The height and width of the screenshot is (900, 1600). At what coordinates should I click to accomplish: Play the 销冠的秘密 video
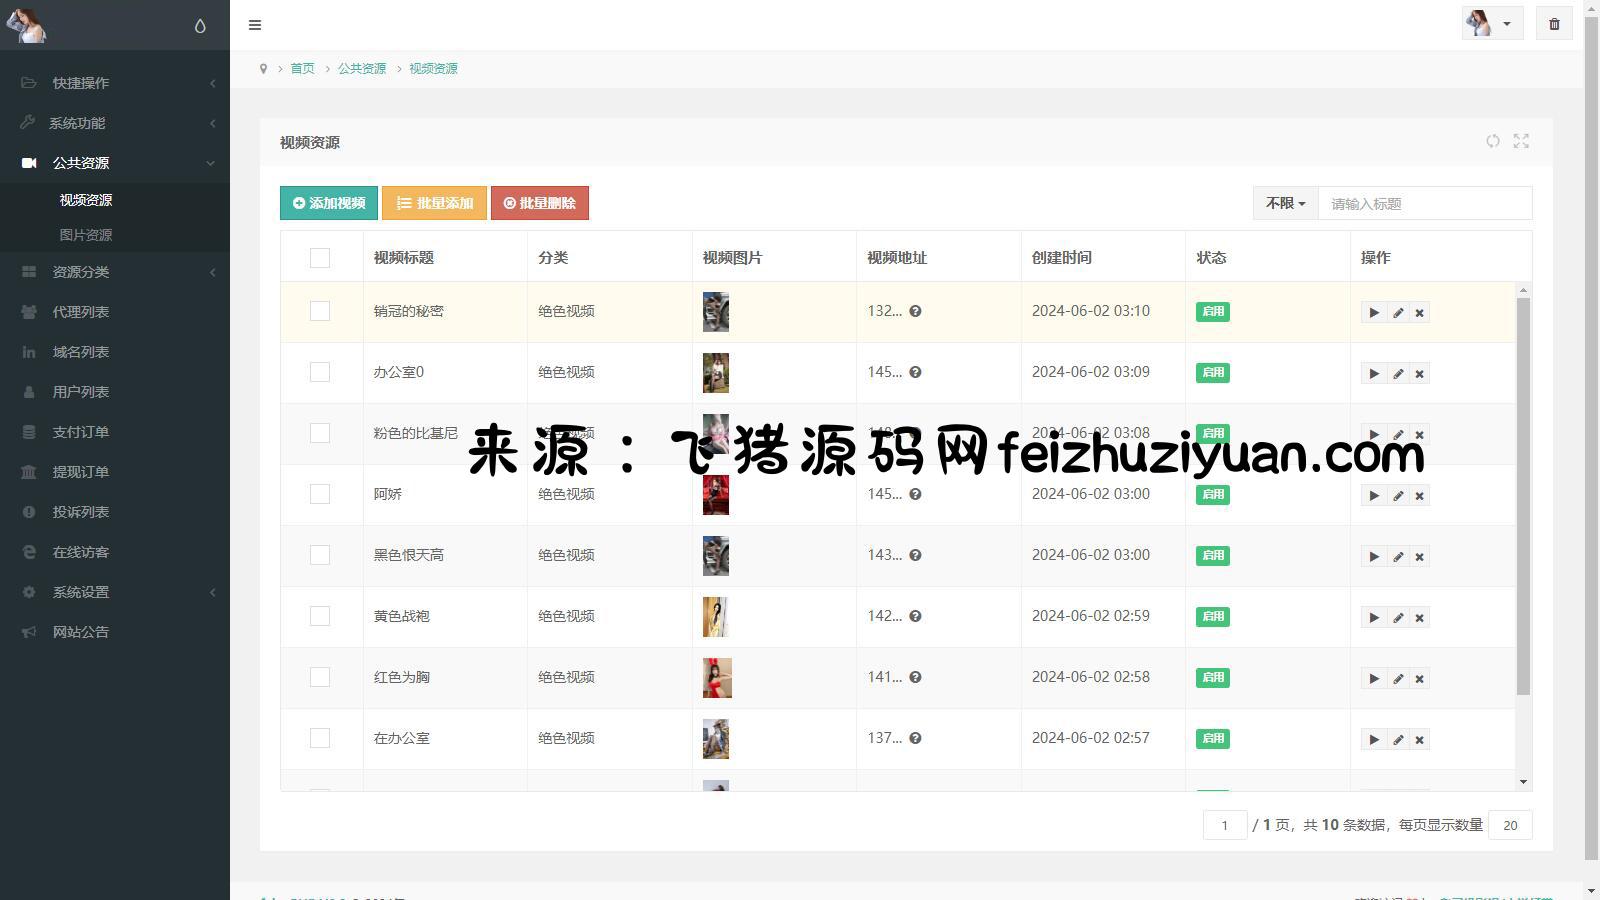1374,313
